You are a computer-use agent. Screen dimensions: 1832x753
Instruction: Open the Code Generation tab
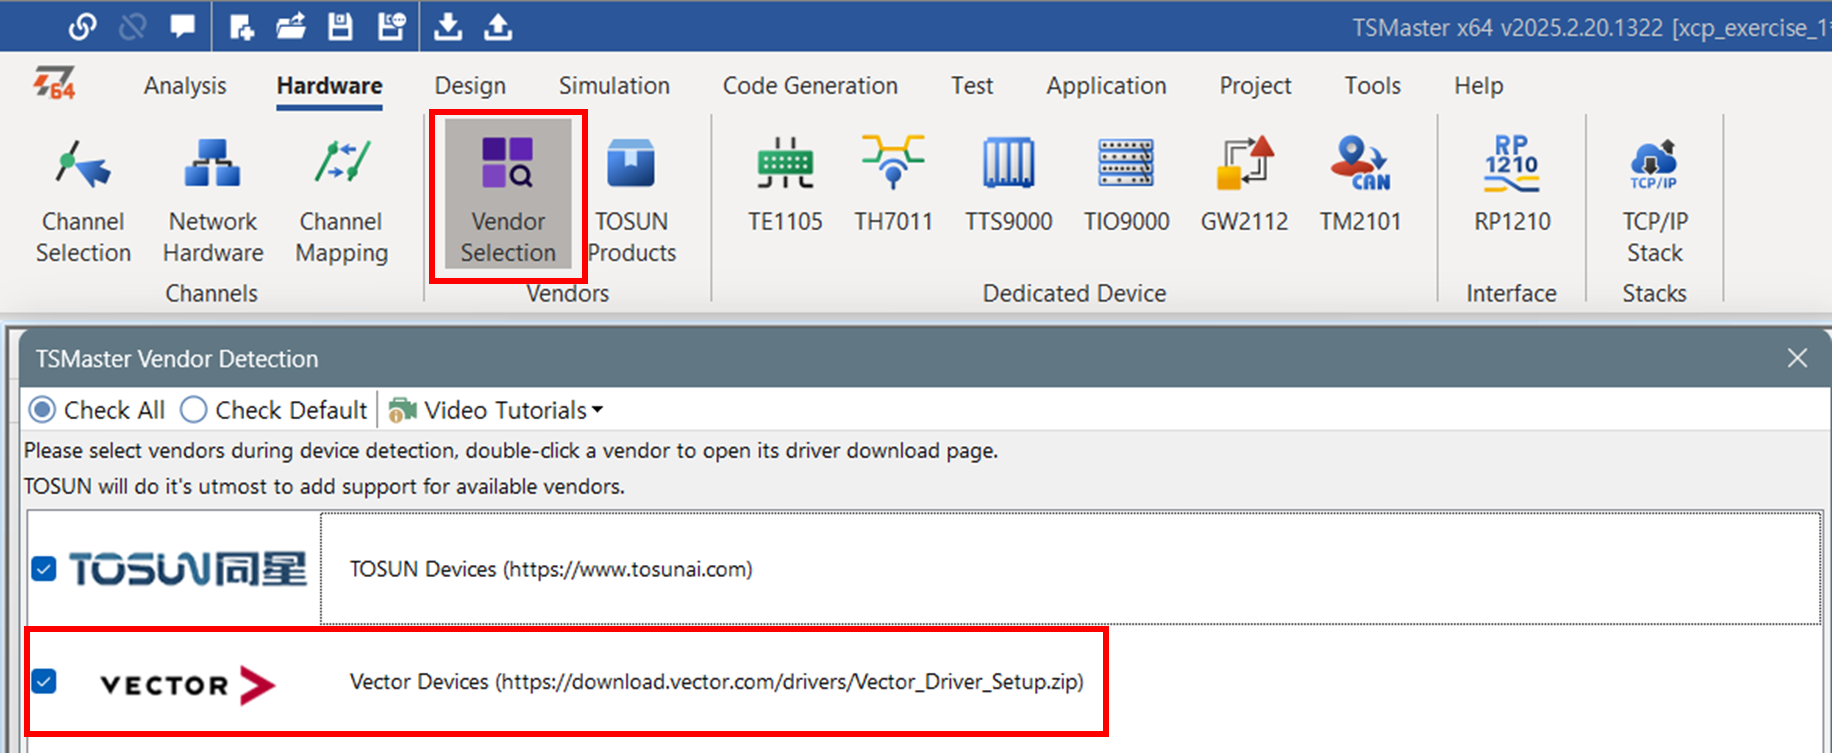tap(810, 86)
